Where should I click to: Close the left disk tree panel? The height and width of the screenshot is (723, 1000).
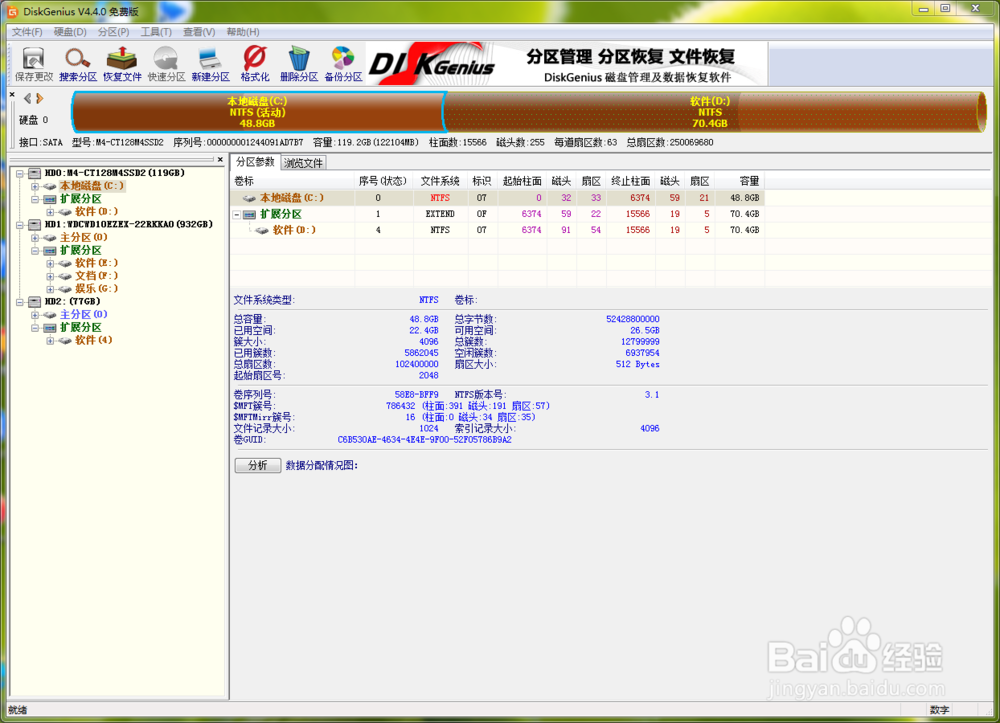click(x=220, y=159)
